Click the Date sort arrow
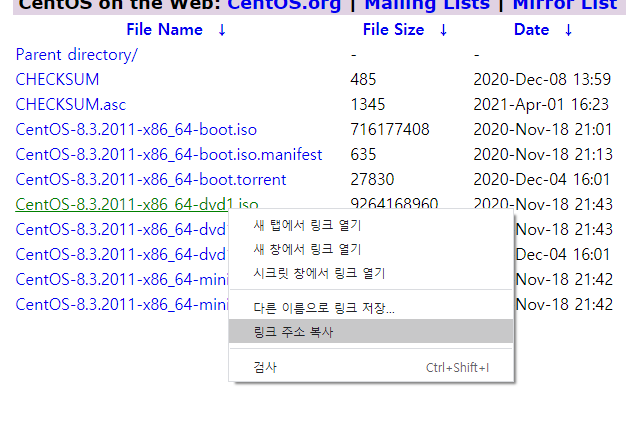The width and height of the screenshot is (626, 436). click(568, 30)
